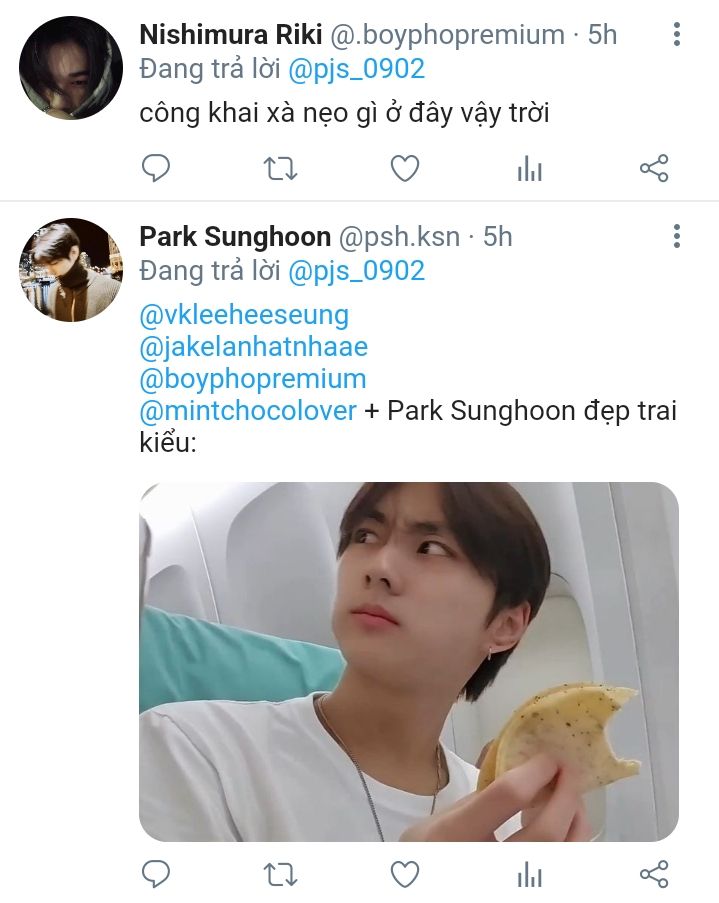Image resolution: width=719 pixels, height=903 pixels.
Task: Open the attached airplane photo
Action: click(408, 661)
